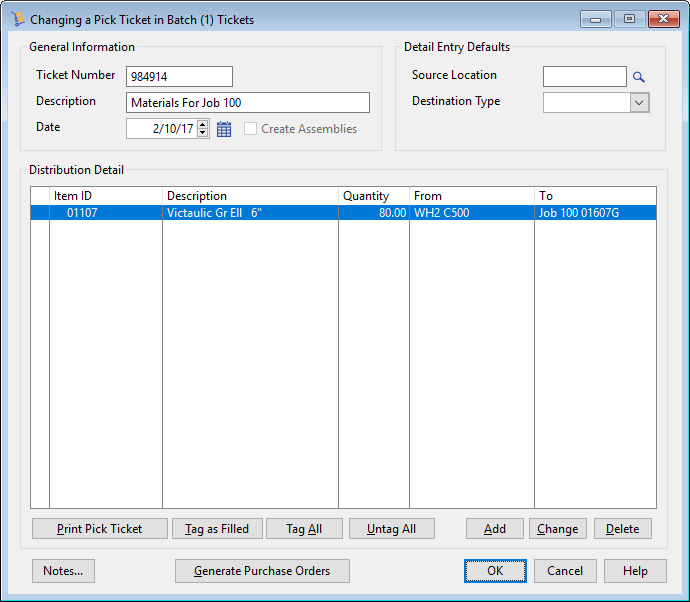Delete the selected distribution line
This screenshot has width=690, height=602.
622,529
